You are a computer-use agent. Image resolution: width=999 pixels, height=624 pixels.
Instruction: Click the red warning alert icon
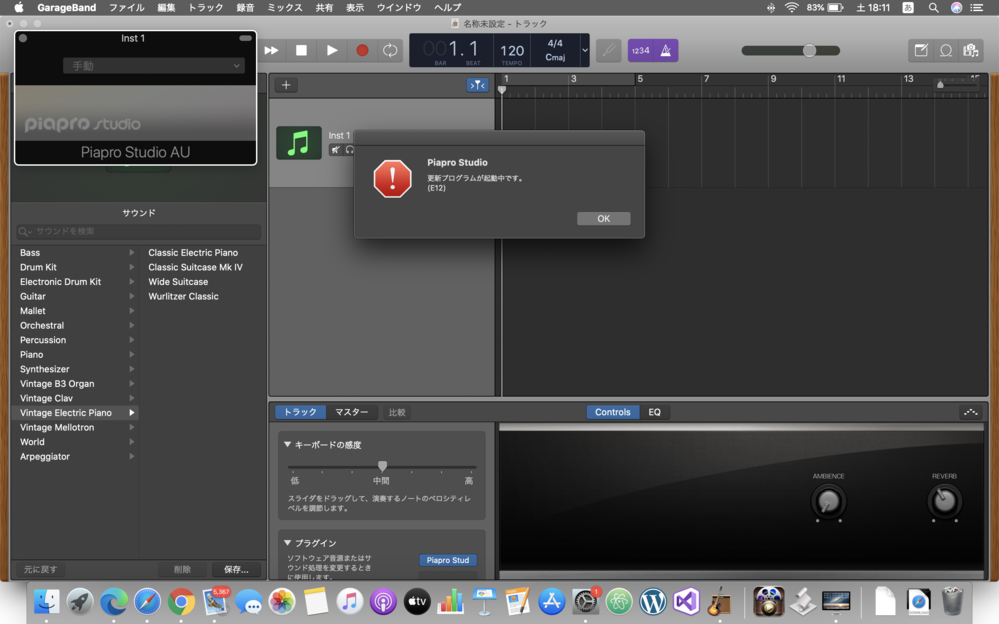392,178
